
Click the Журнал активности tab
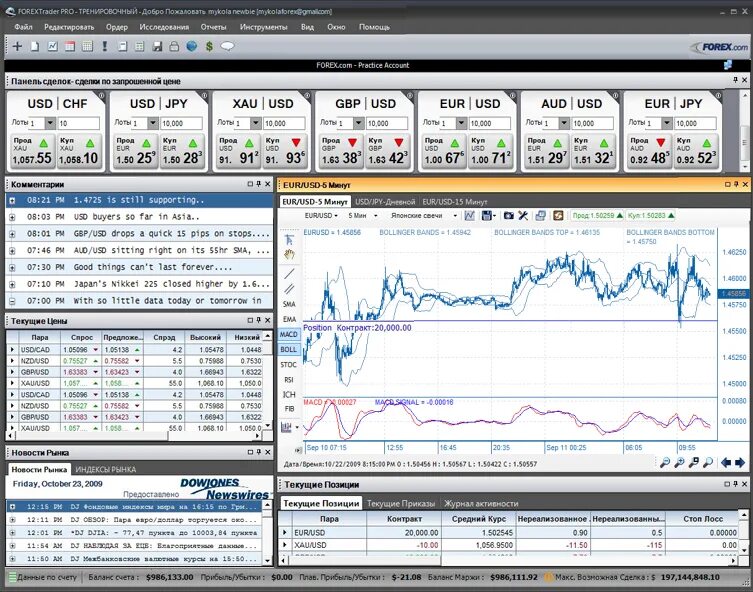[481, 504]
